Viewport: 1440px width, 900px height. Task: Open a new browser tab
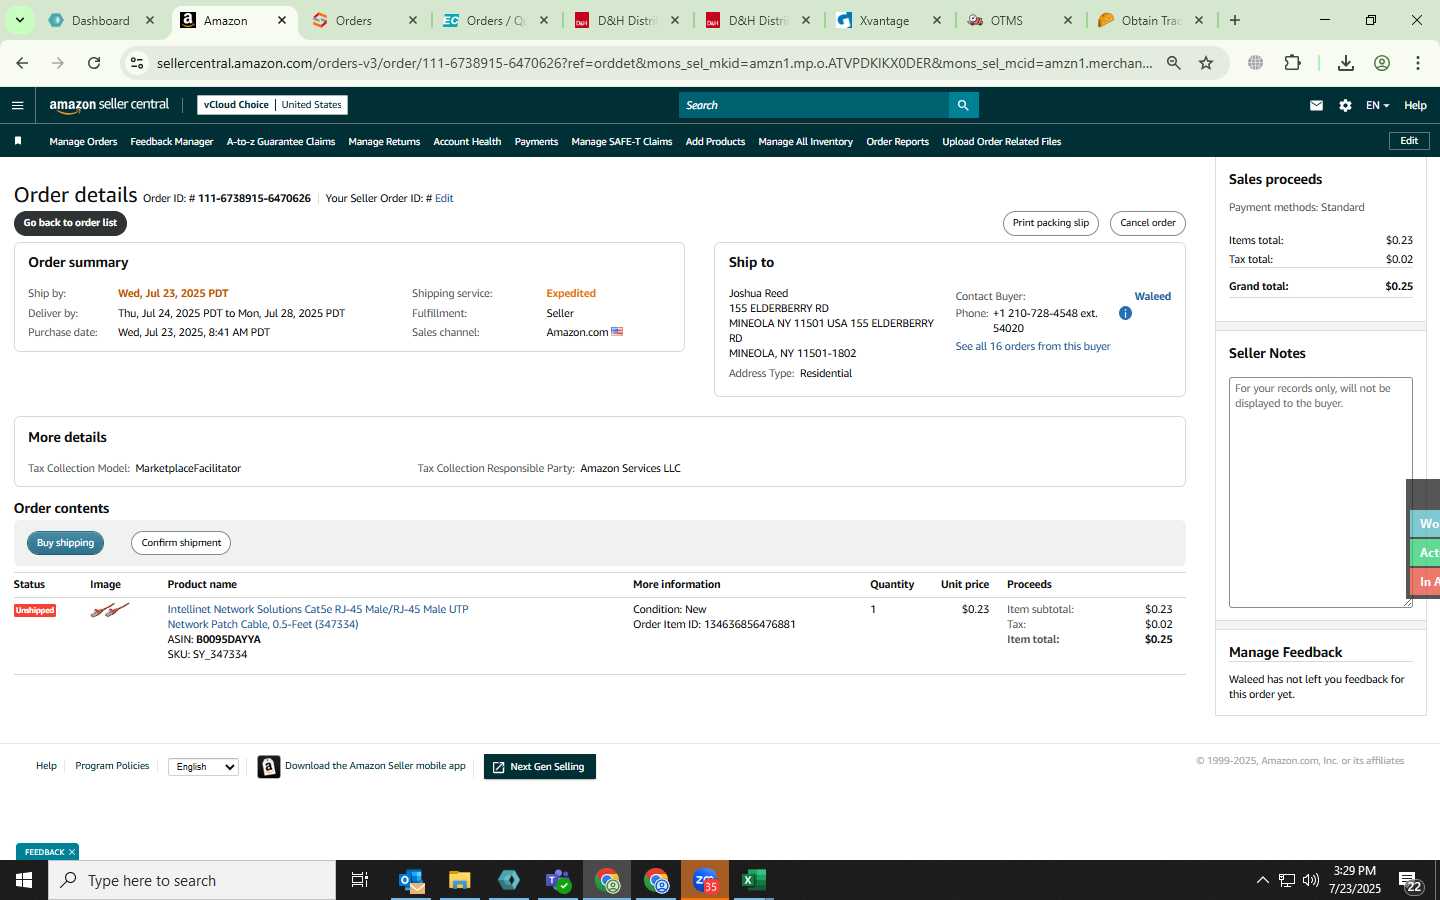click(x=1235, y=20)
